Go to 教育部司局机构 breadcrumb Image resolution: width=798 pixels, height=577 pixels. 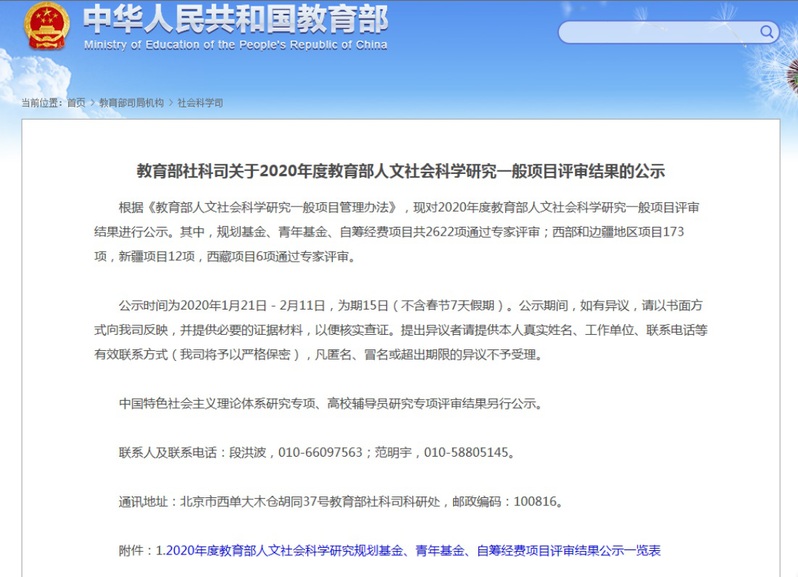(131, 103)
